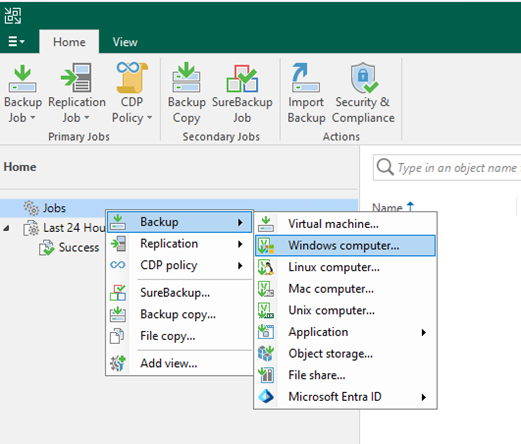The width and height of the screenshot is (521, 444).
Task: Click the Backup copy context menu icon
Action: (x=118, y=314)
